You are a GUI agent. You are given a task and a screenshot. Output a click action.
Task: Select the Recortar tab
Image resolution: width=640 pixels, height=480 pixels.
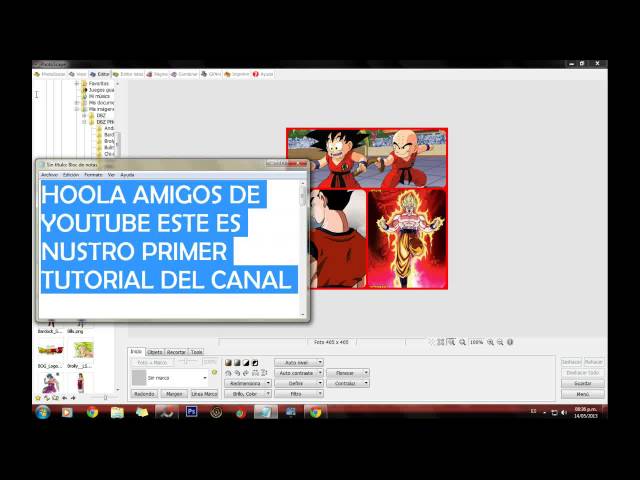pyautogui.click(x=176, y=352)
